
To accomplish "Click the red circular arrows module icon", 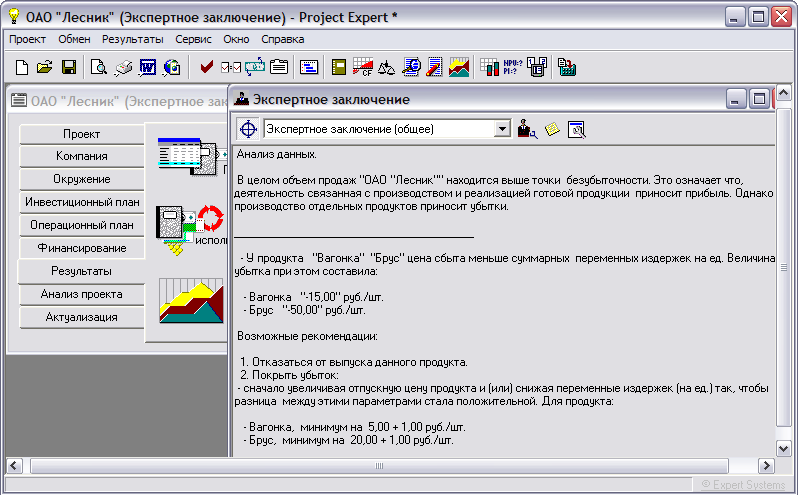I will point(210,218).
